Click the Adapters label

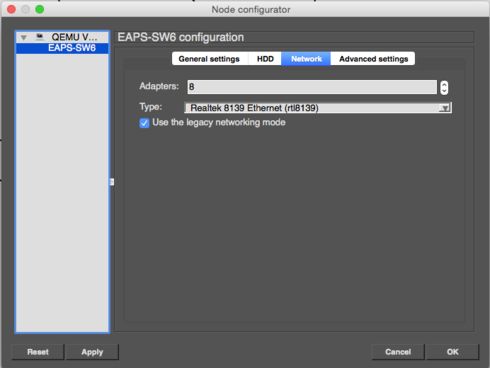pyautogui.click(x=159, y=86)
